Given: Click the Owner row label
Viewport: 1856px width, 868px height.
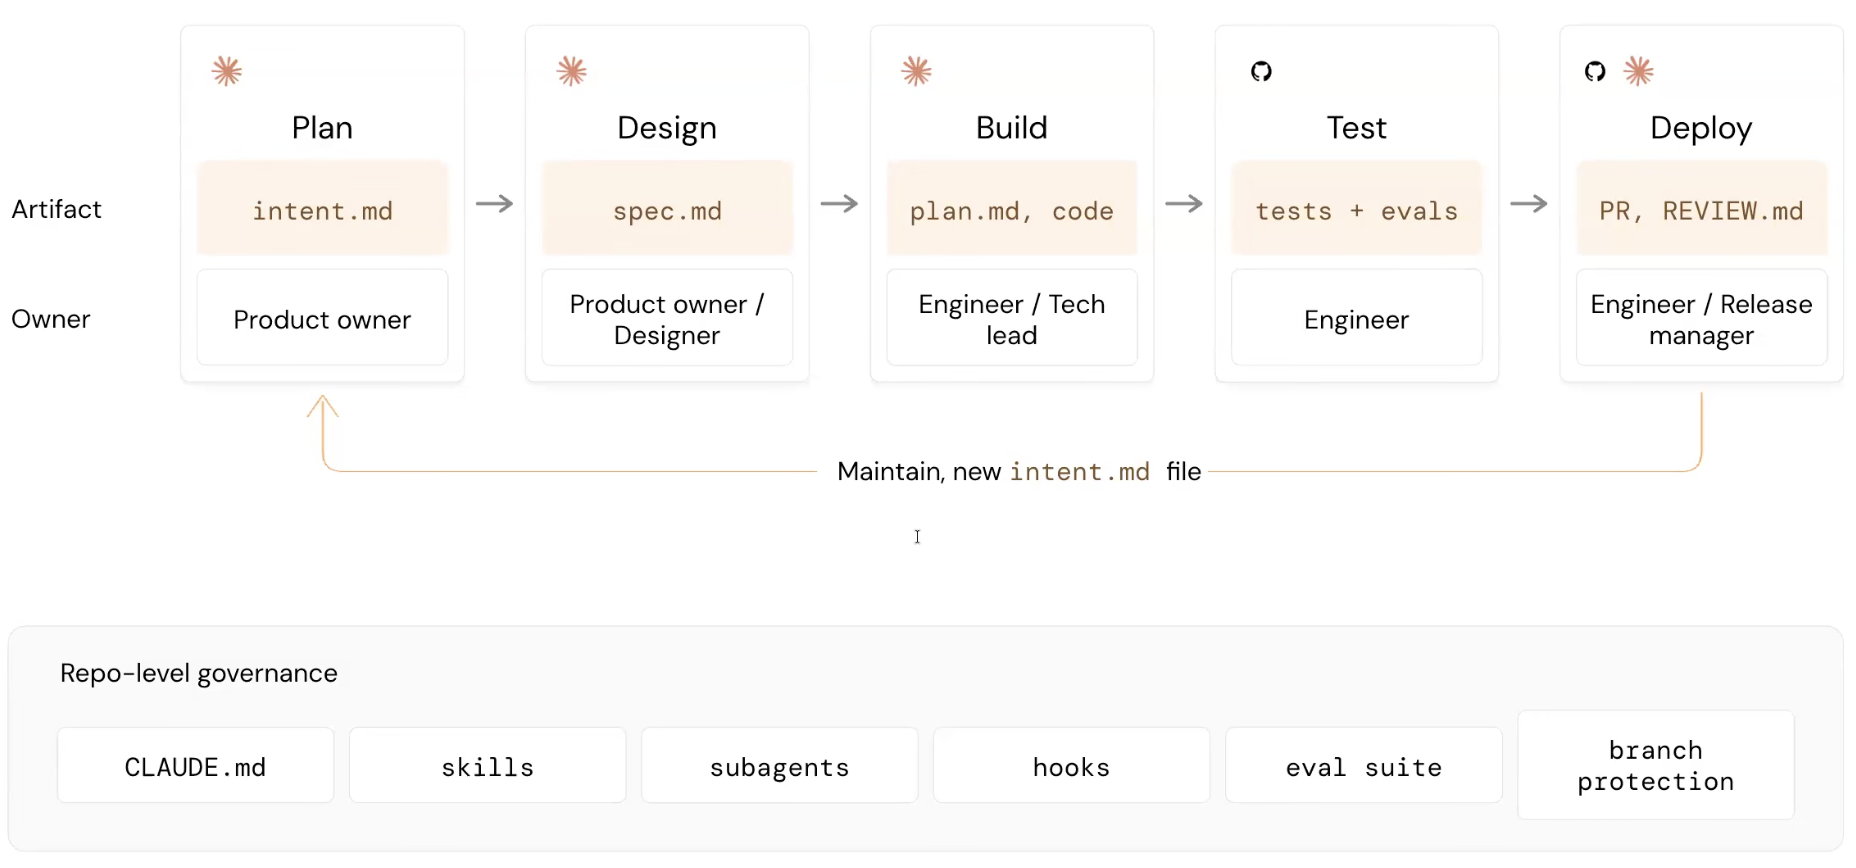Looking at the screenshot, I should tap(51, 319).
